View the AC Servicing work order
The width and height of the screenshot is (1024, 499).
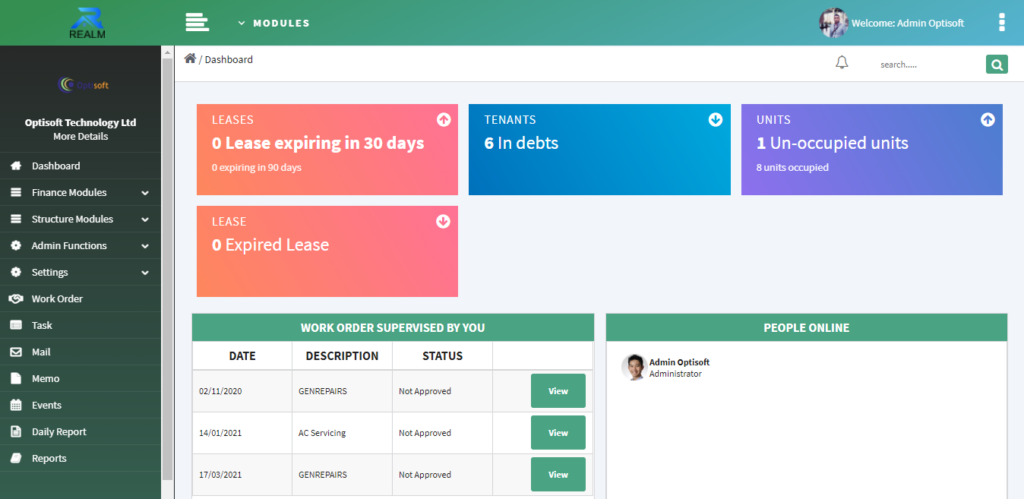[x=558, y=432]
